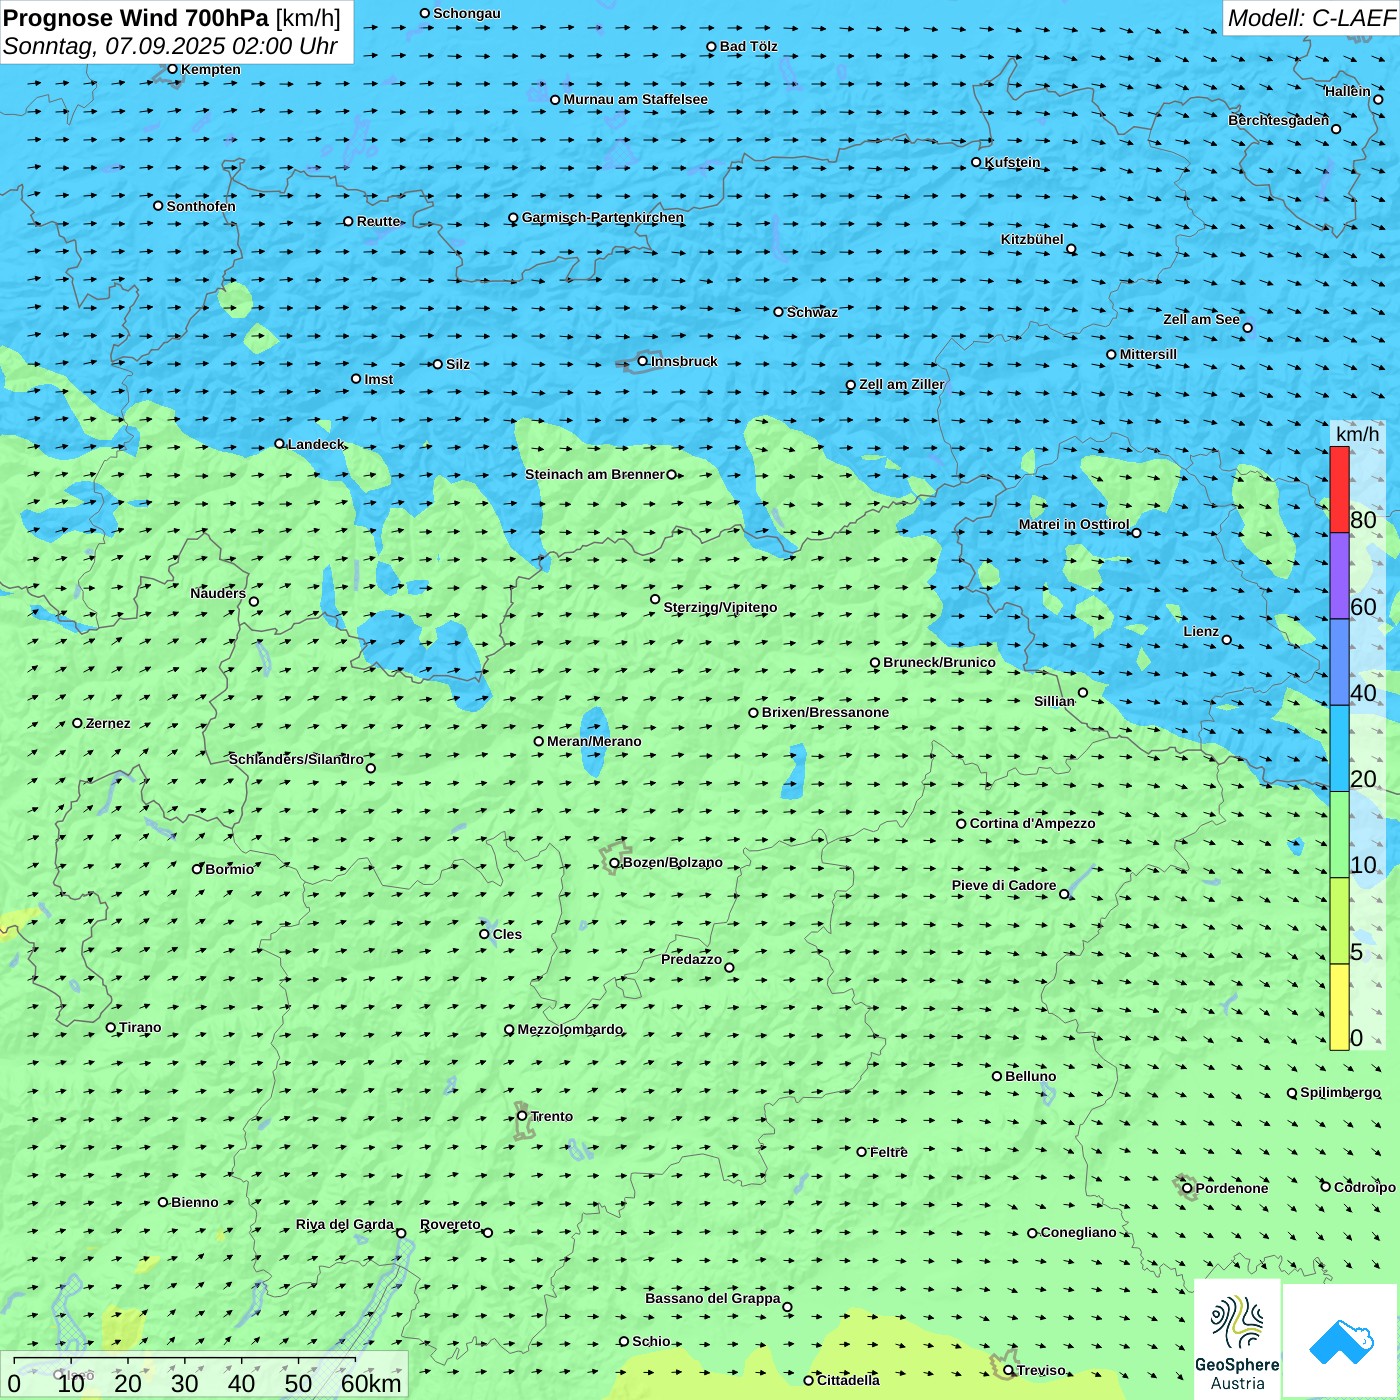Click the Bruneck/Brunico marker

point(875,662)
